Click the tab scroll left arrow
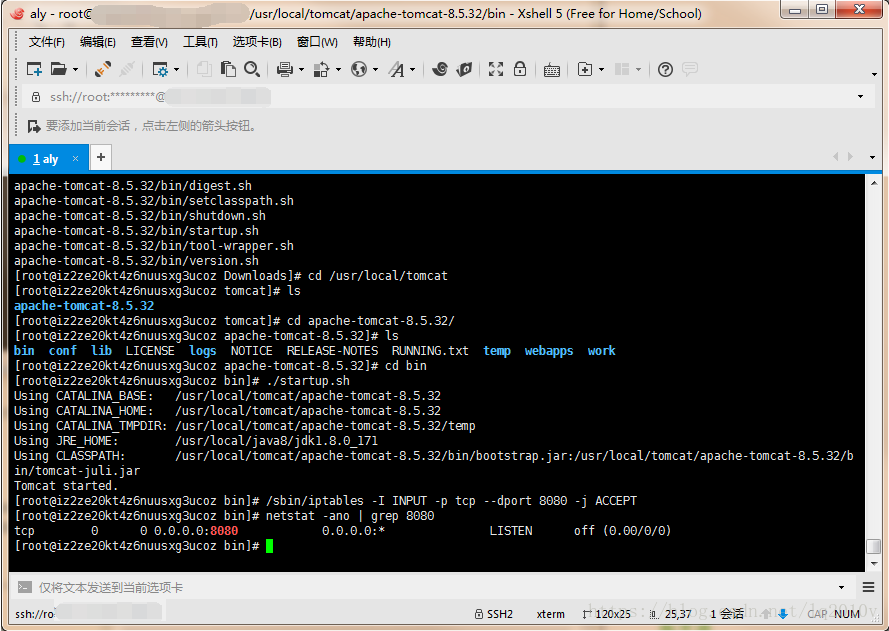This screenshot has height=631, width=889. (x=835, y=156)
